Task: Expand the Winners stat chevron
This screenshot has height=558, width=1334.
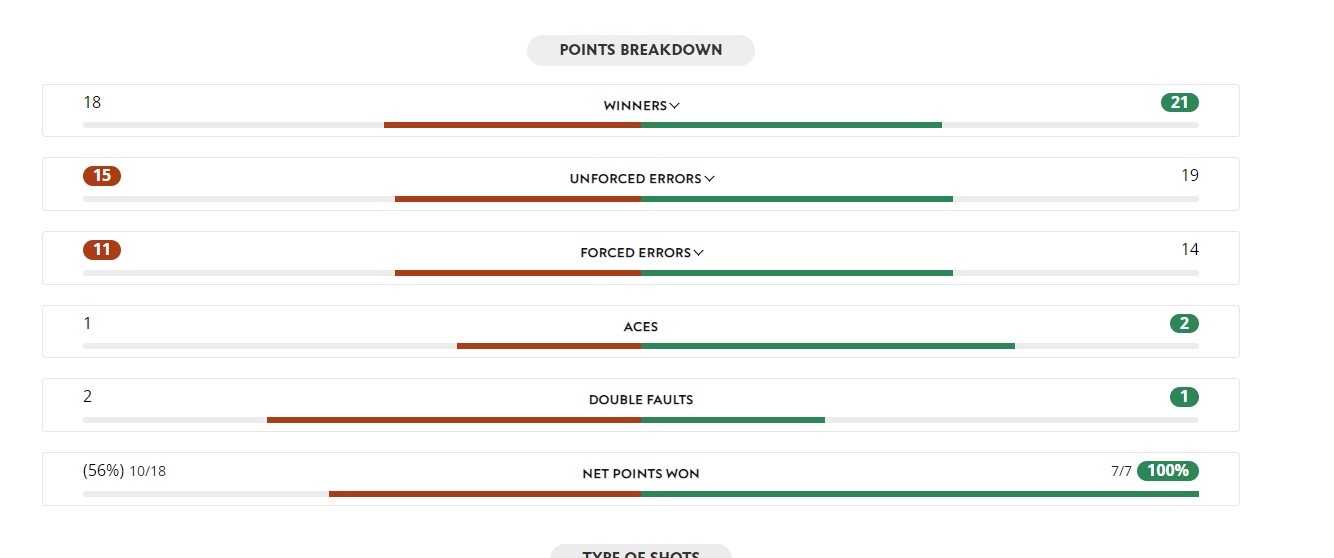Action: 675,106
